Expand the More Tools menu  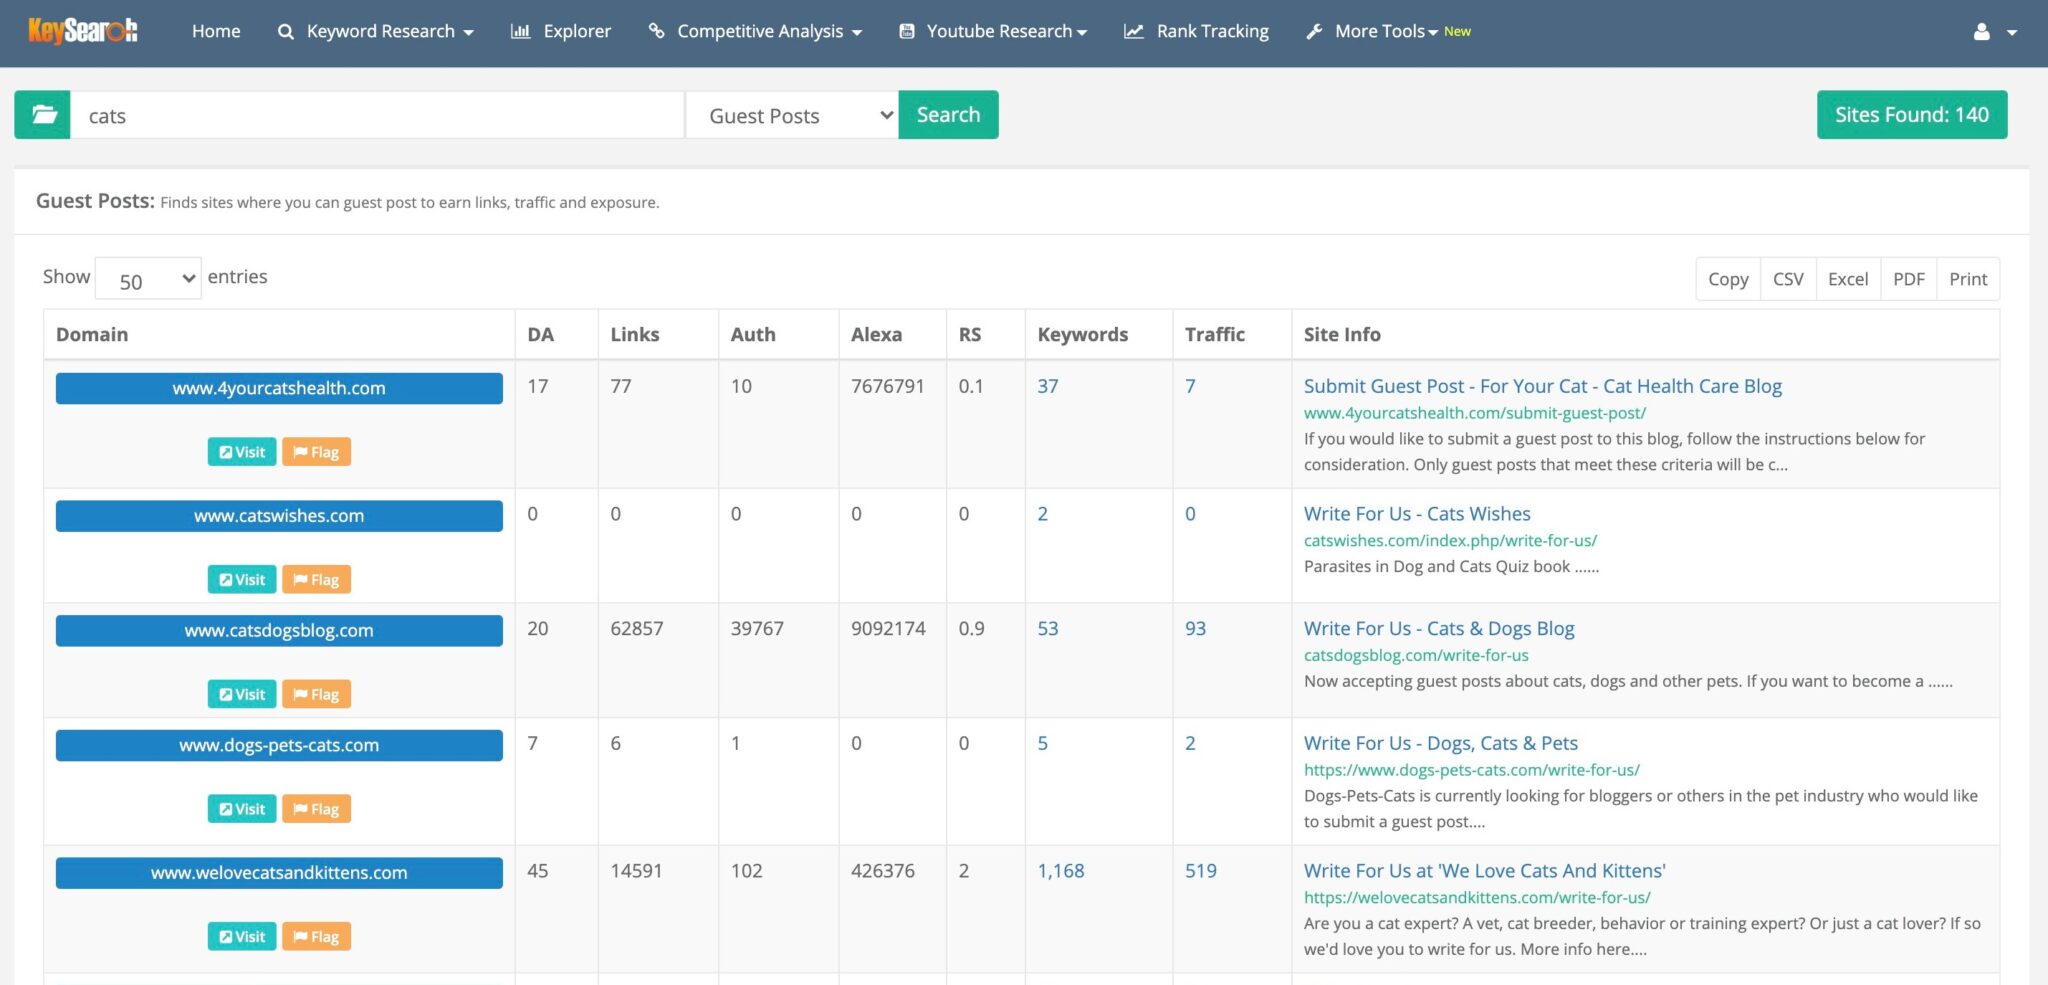coord(1372,31)
